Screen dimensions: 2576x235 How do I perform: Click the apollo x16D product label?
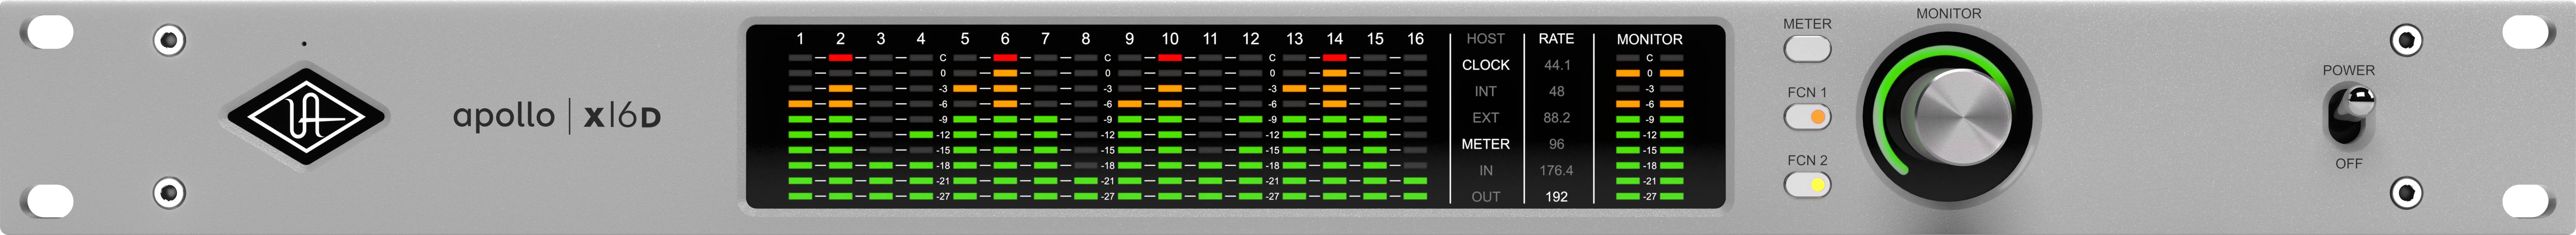[x=557, y=117]
